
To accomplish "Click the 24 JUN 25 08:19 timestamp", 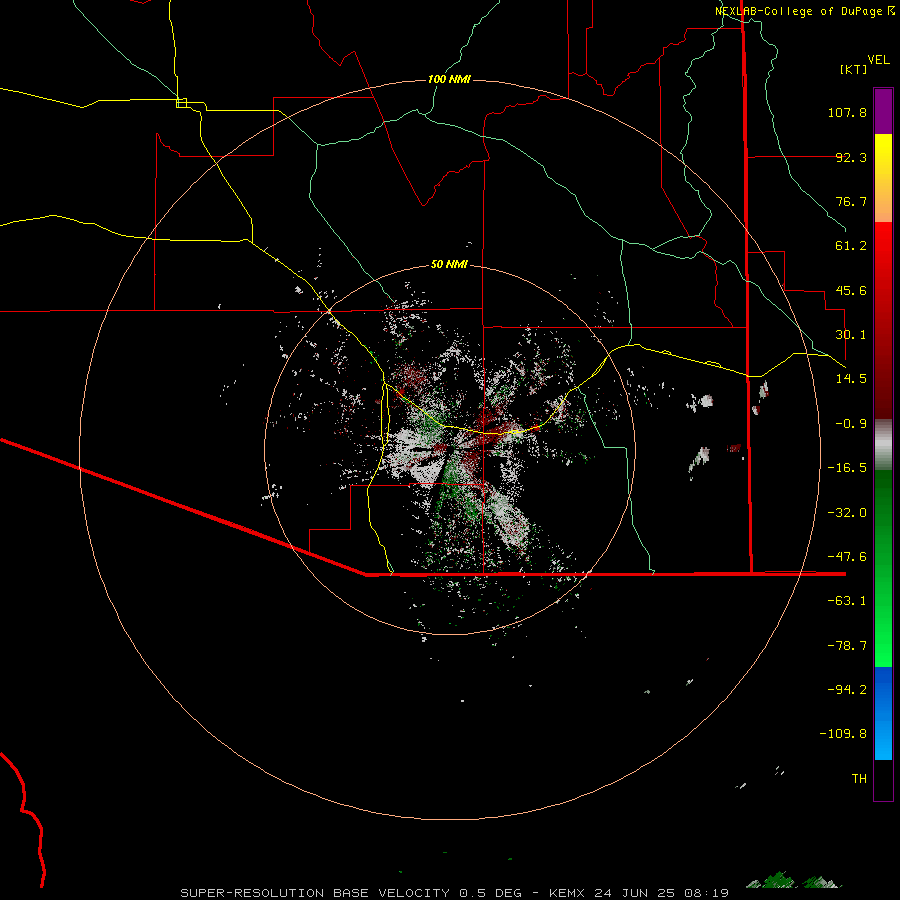I will tap(661, 893).
